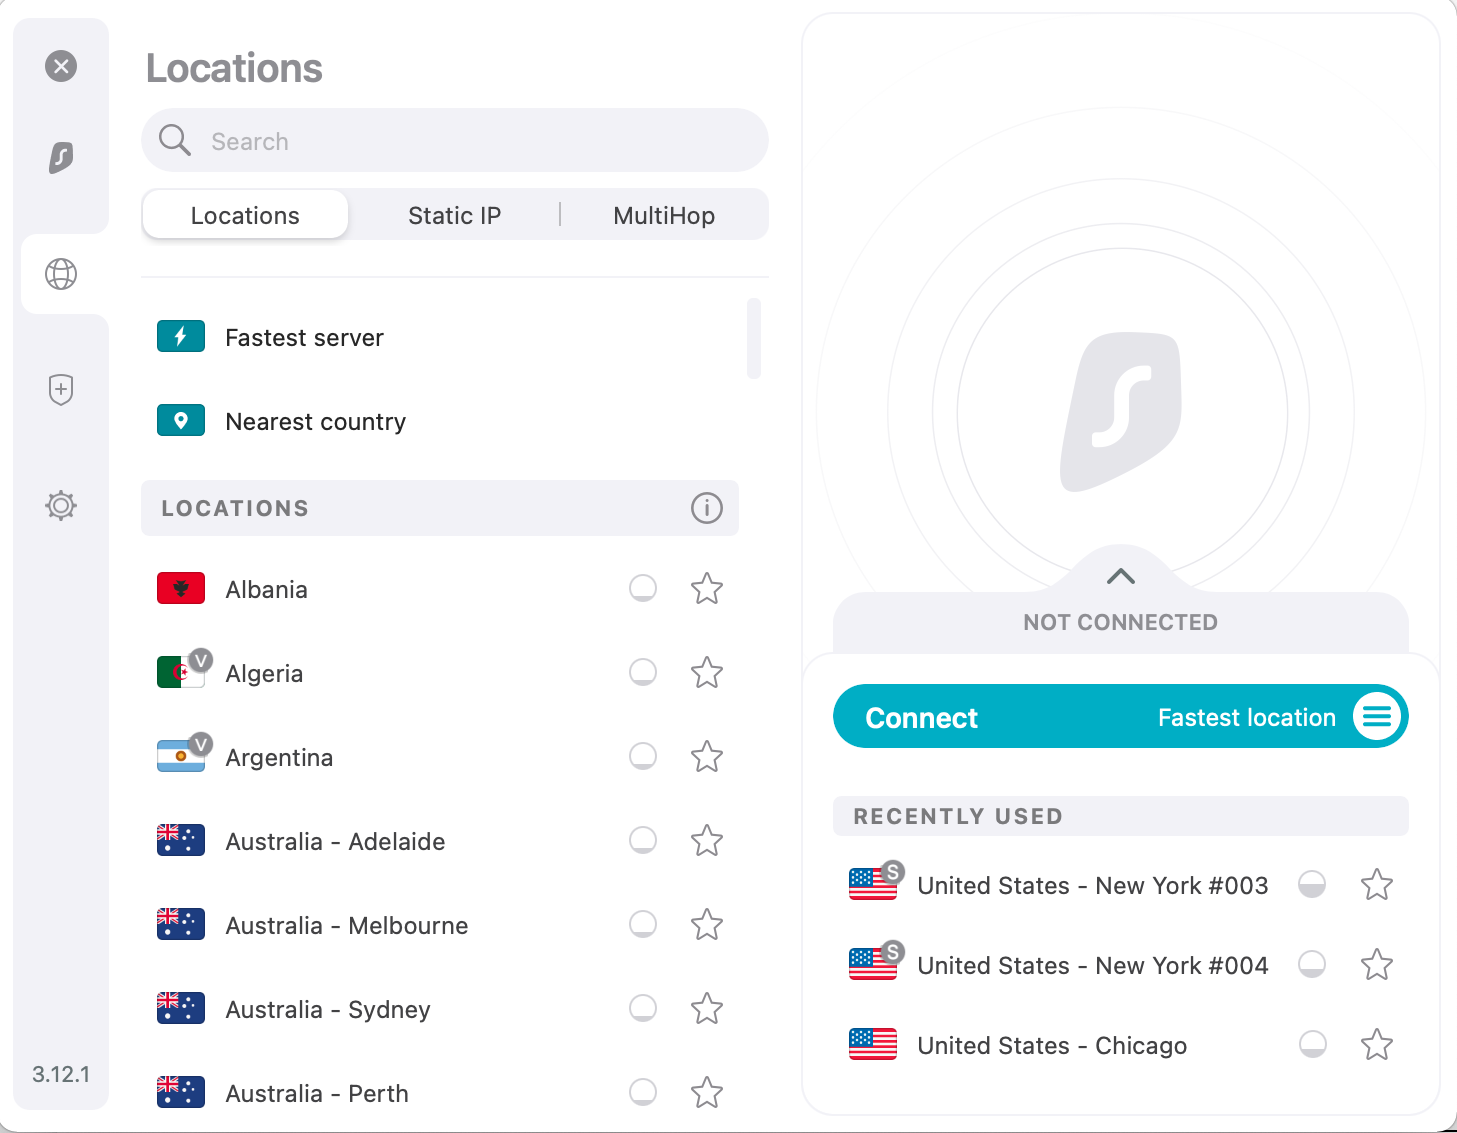This screenshot has height=1133, width=1457.
Task: Open the Surfshark logo home icon
Action: tap(61, 159)
